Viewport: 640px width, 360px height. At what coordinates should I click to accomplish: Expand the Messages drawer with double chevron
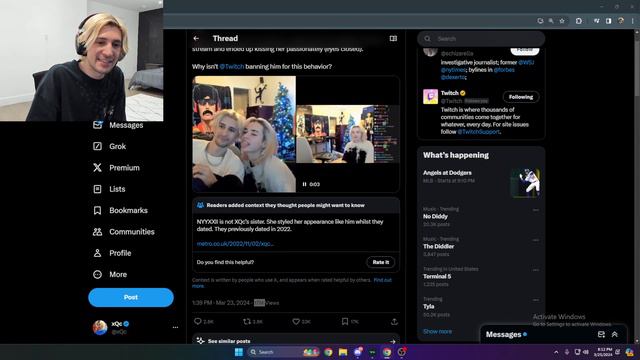[x=615, y=334]
